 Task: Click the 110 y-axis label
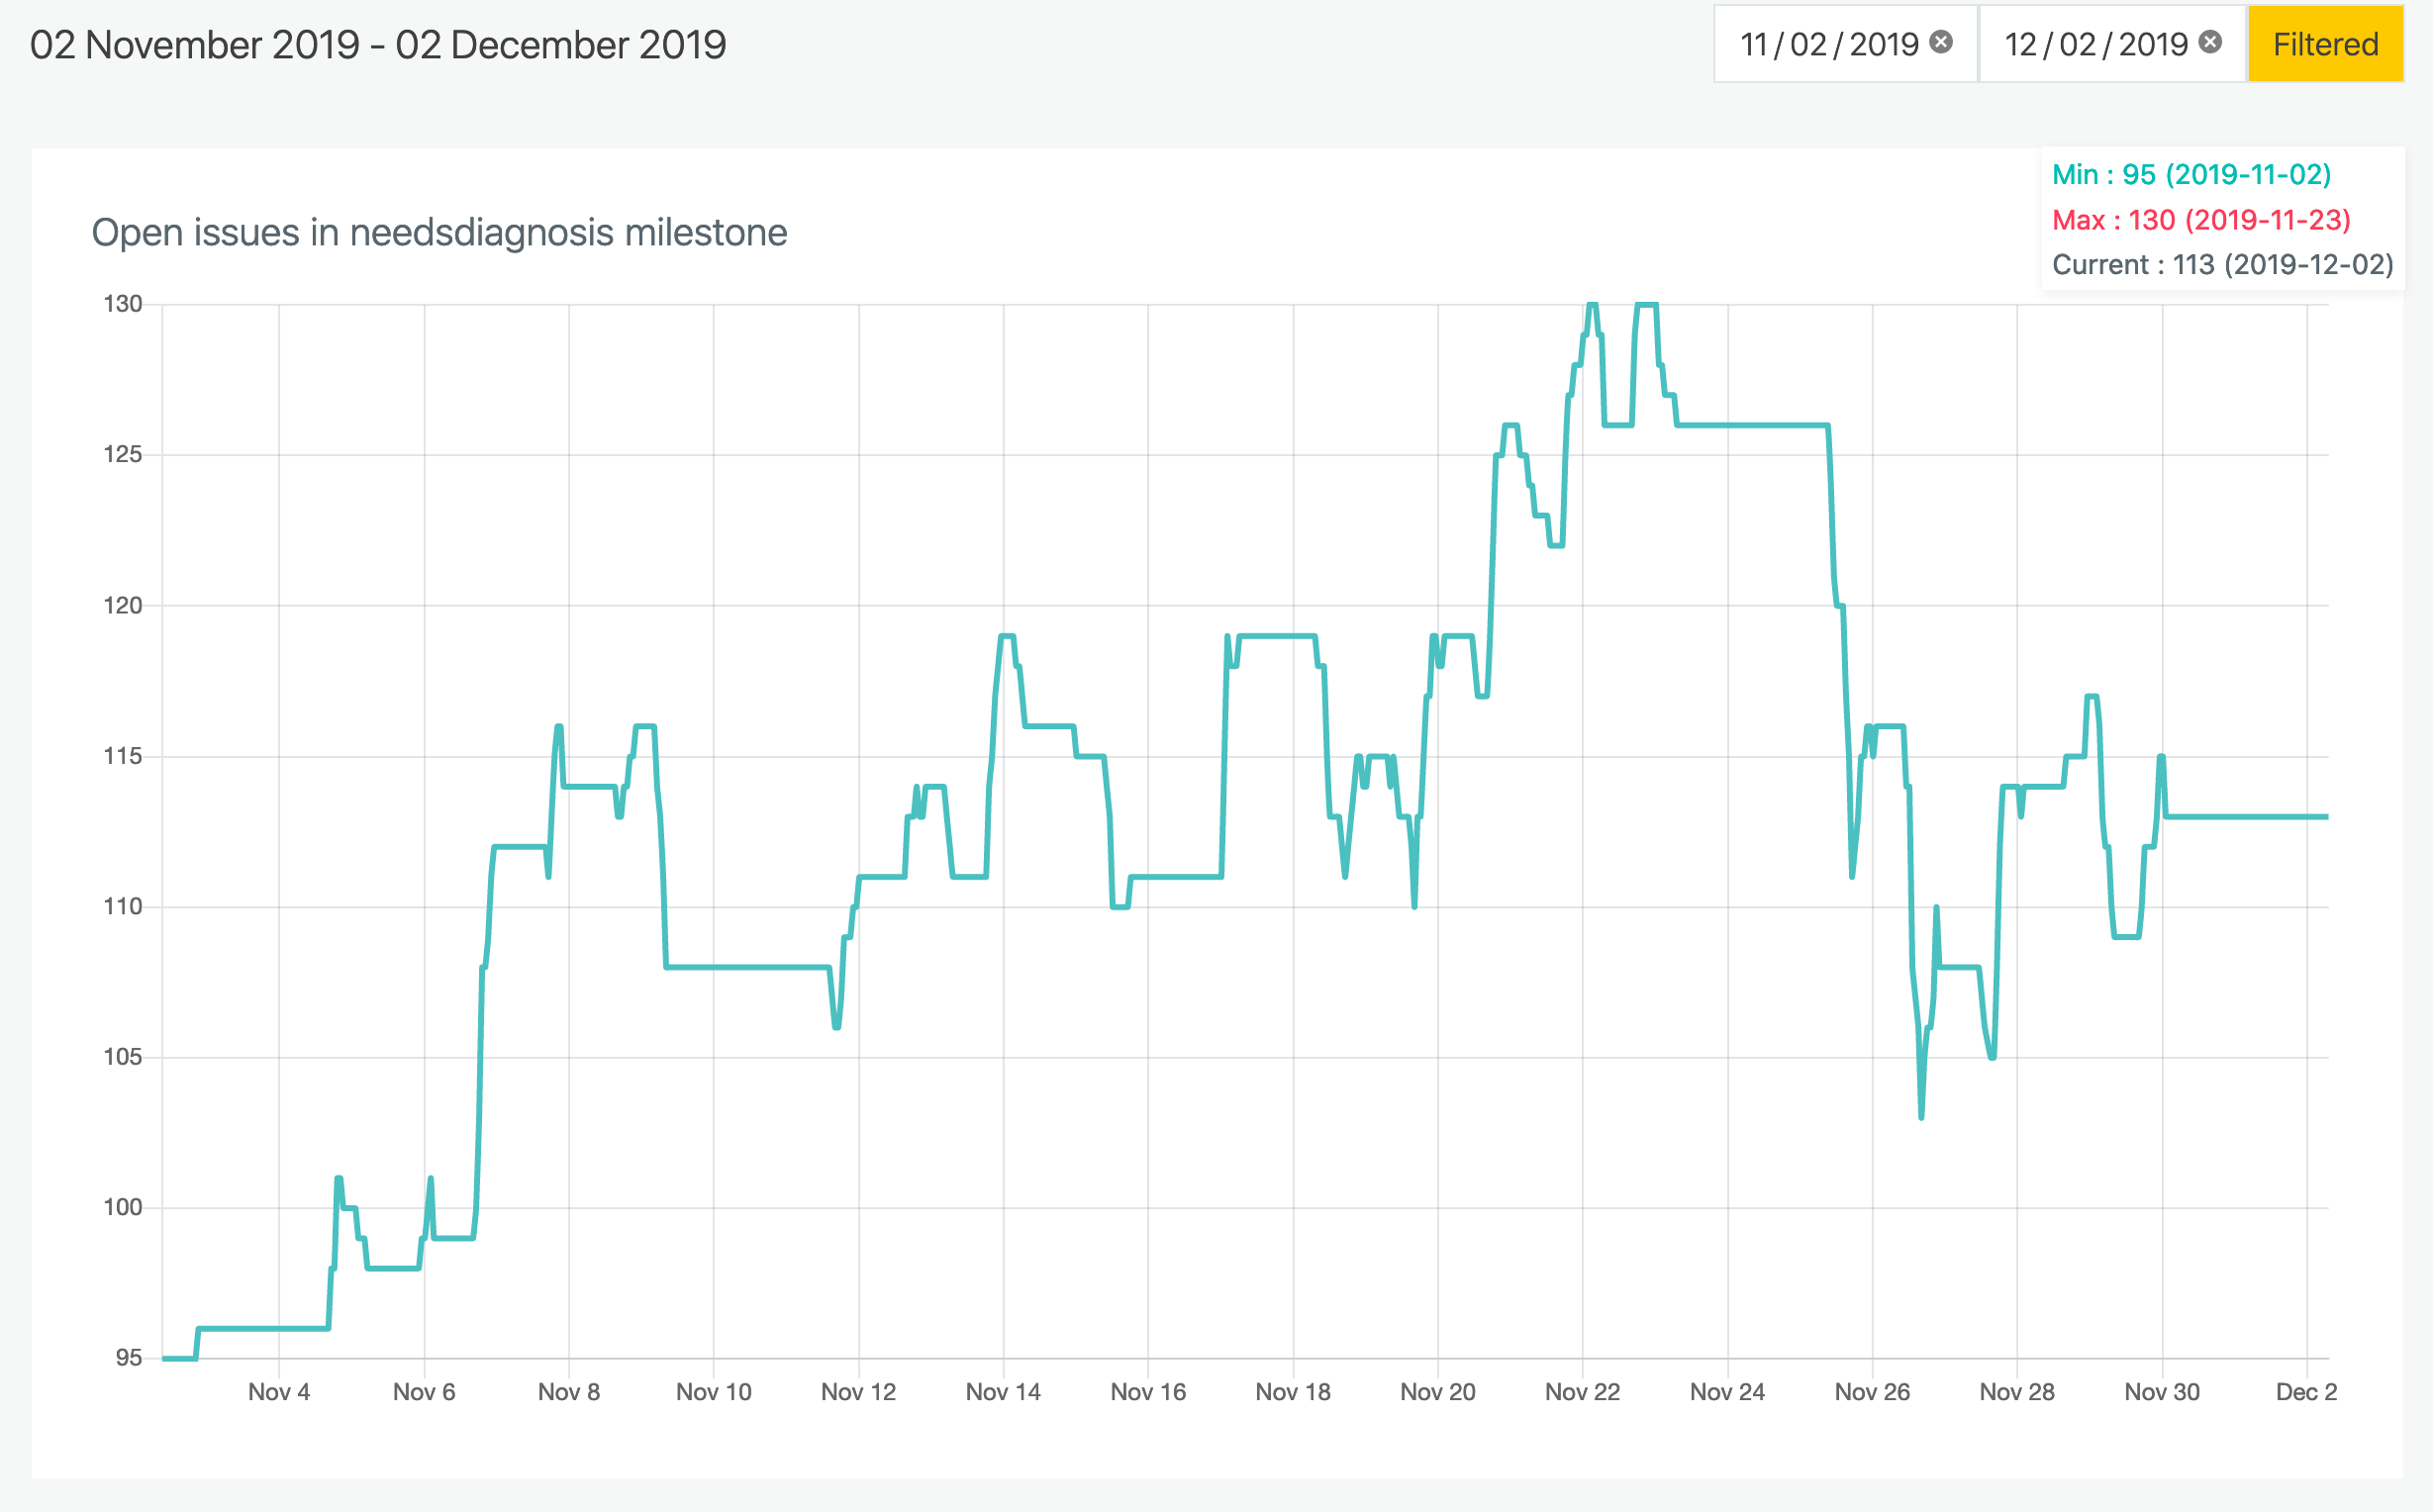tap(123, 907)
